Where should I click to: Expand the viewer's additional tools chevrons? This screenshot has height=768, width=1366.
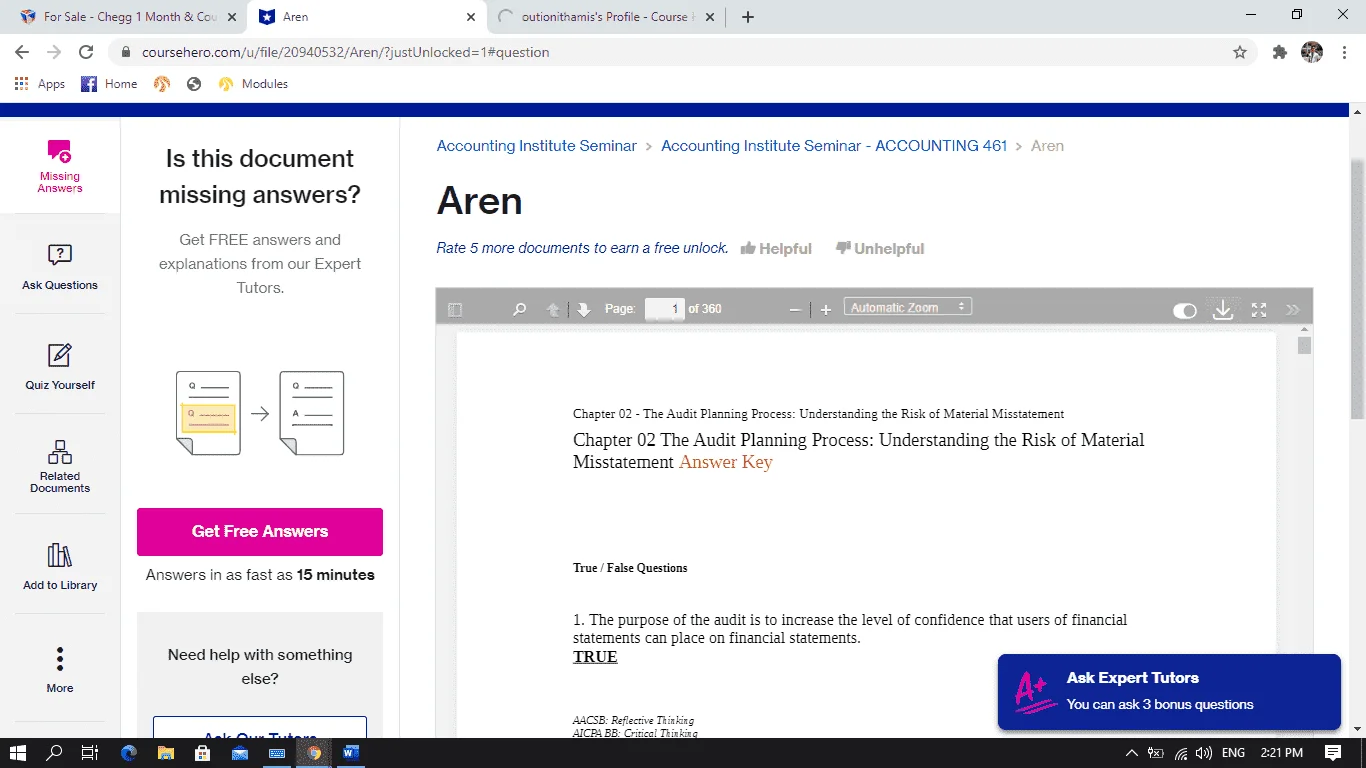[1293, 310]
